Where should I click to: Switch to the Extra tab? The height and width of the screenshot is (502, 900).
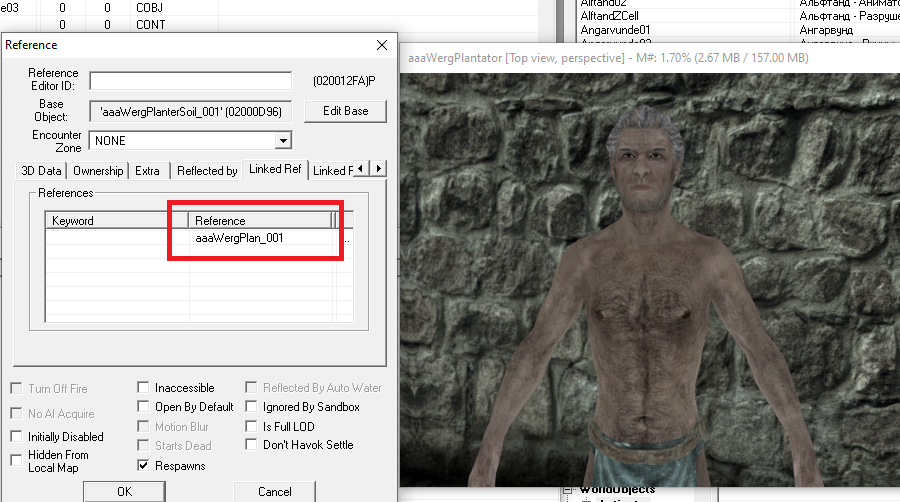[x=148, y=170]
